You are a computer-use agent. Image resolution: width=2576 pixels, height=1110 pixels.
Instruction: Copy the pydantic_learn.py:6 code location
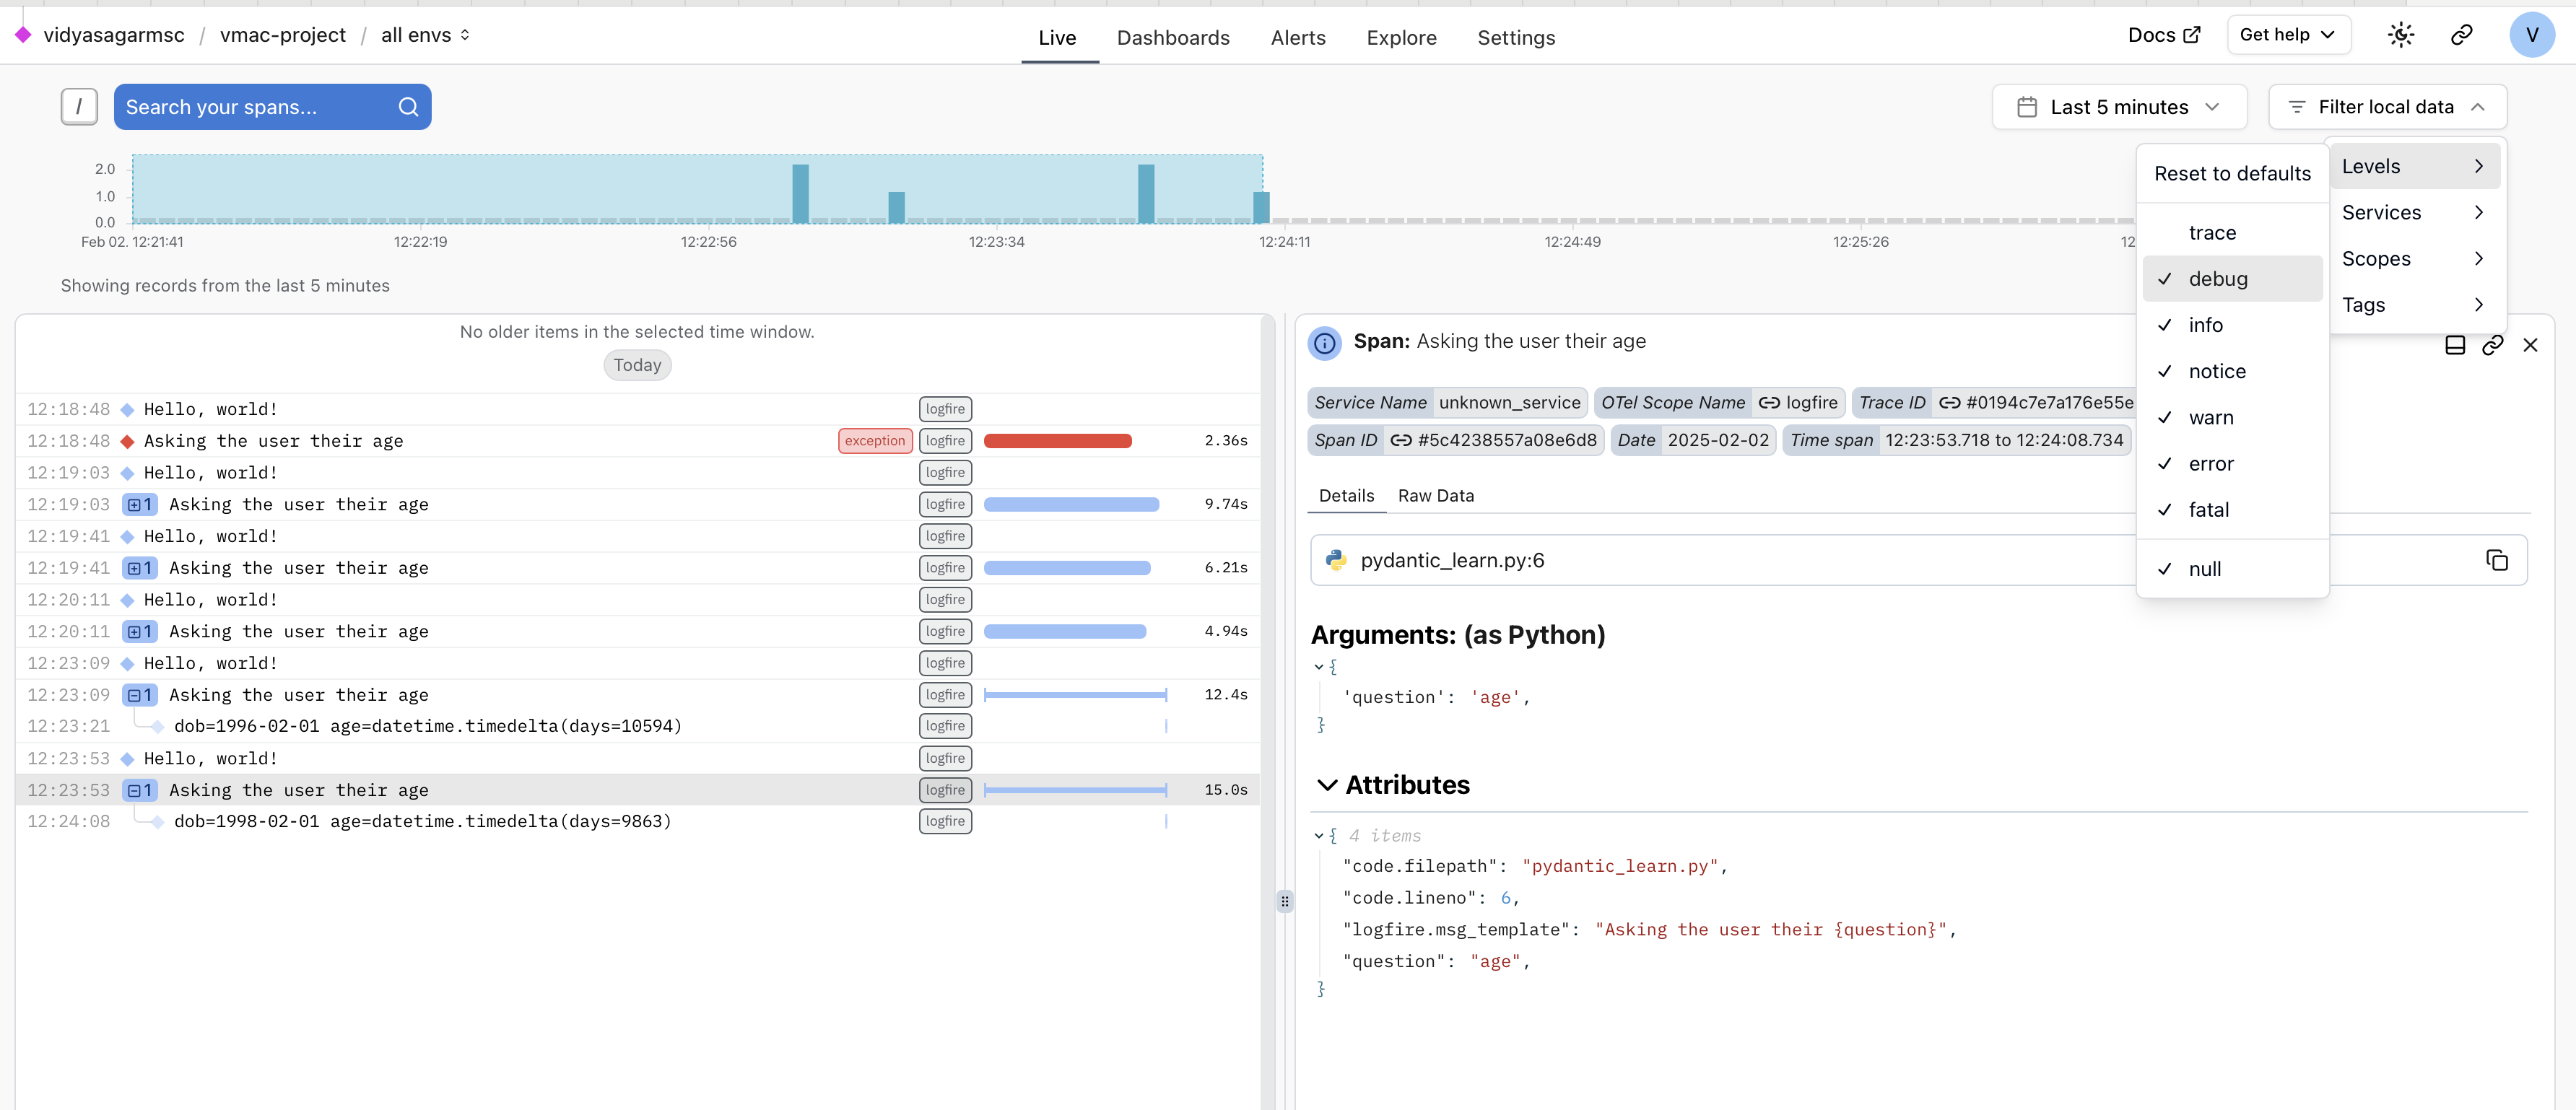tap(2496, 560)
